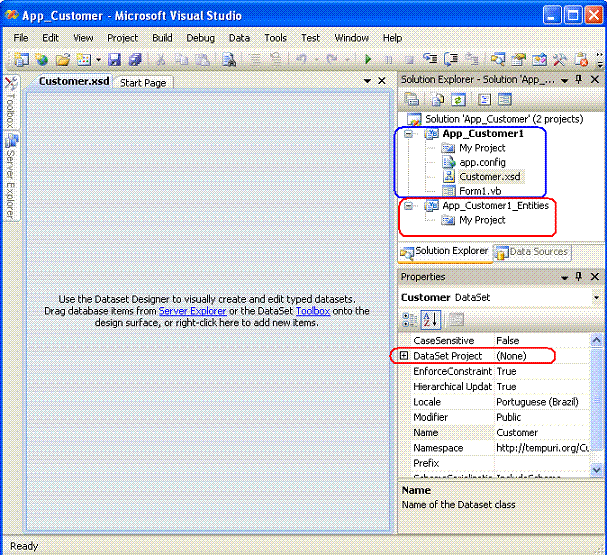Expand the DataSet Project property
Viewport: 607px width, 555px height.
404,355
